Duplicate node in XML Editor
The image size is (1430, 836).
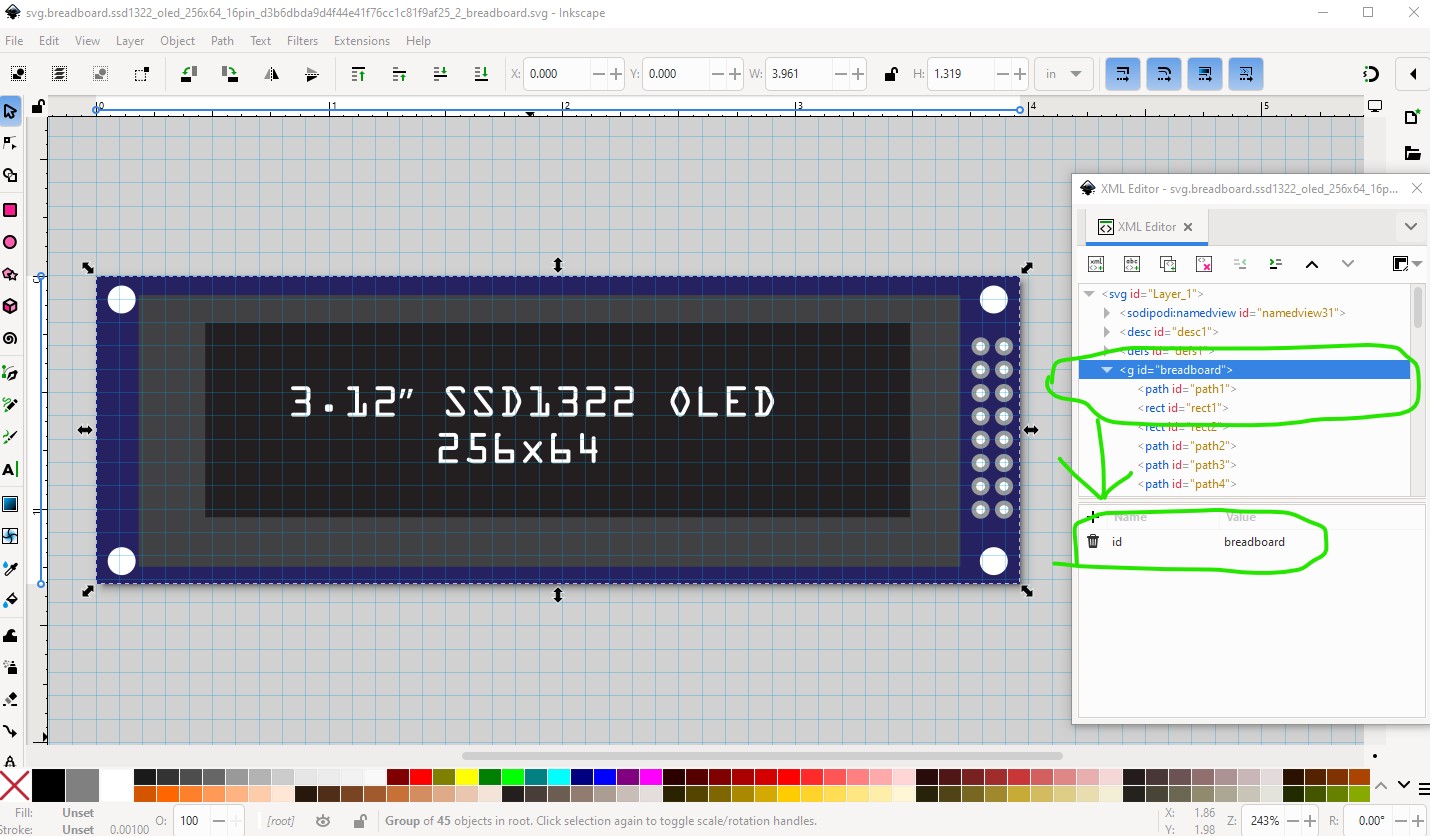(1167, 264)
